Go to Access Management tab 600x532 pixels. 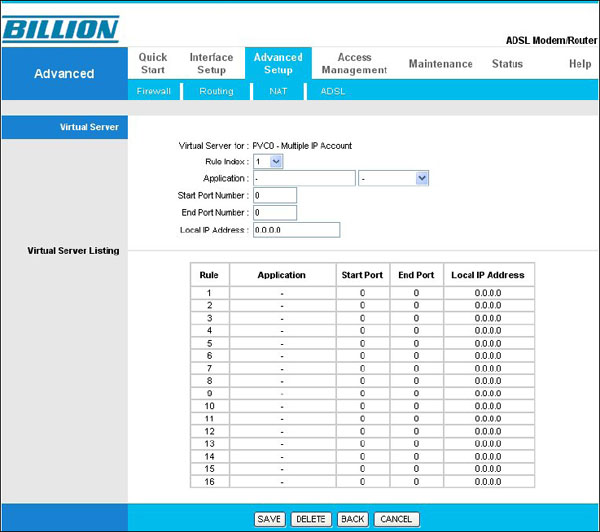pos(354,64)
